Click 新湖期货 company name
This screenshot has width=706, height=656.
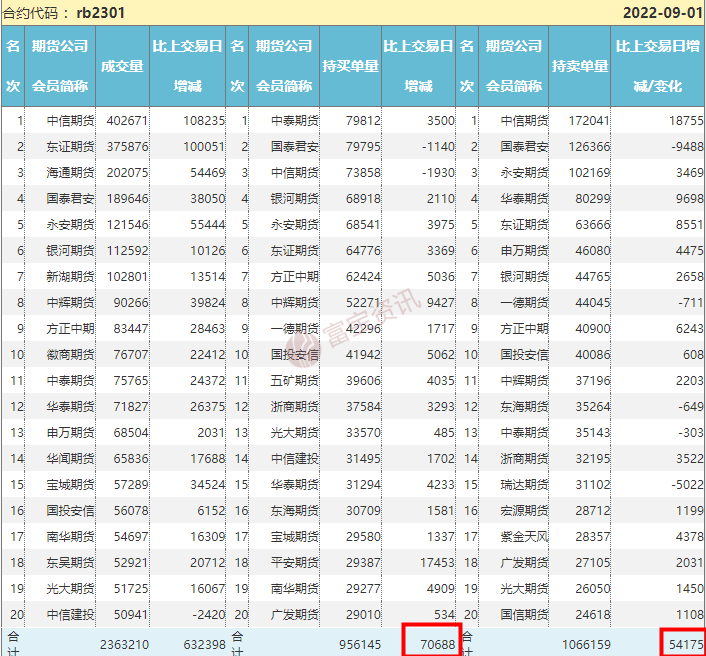(71, 275)
